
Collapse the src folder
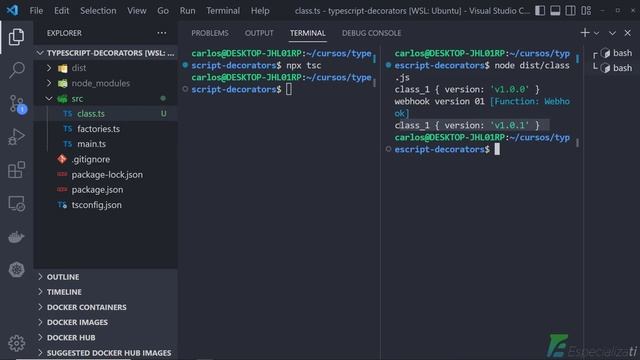coord(105,98)
